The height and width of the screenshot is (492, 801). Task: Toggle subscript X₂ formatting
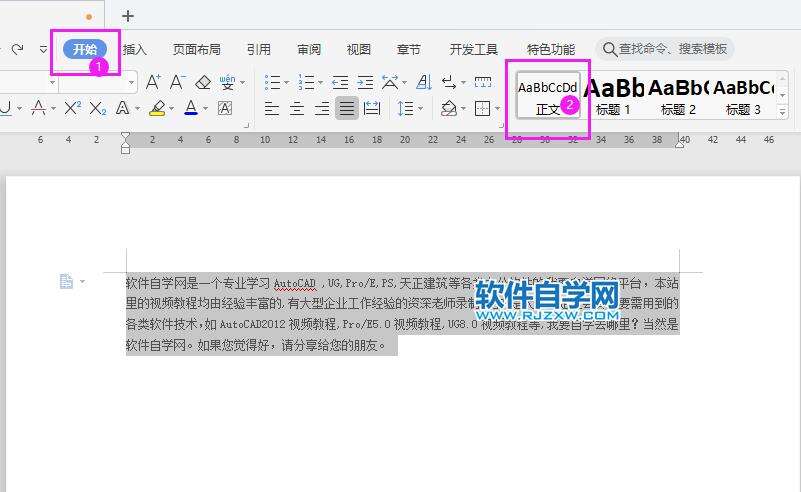(98, 108)
